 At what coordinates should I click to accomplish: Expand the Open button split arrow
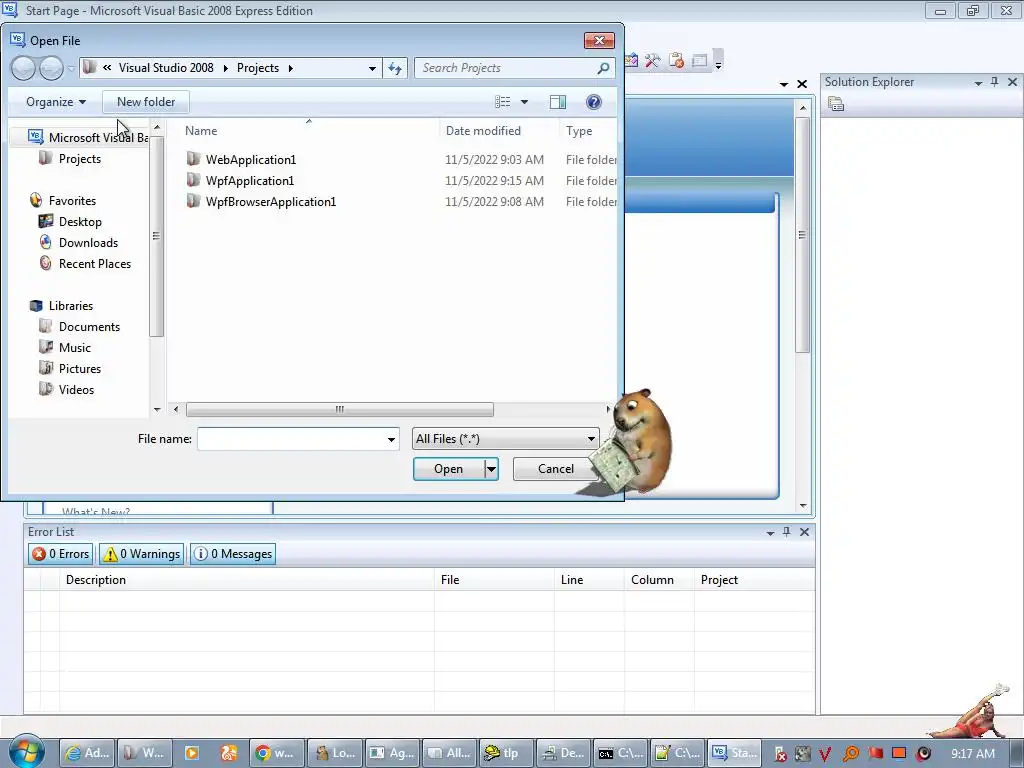click(x=492, y=469)
